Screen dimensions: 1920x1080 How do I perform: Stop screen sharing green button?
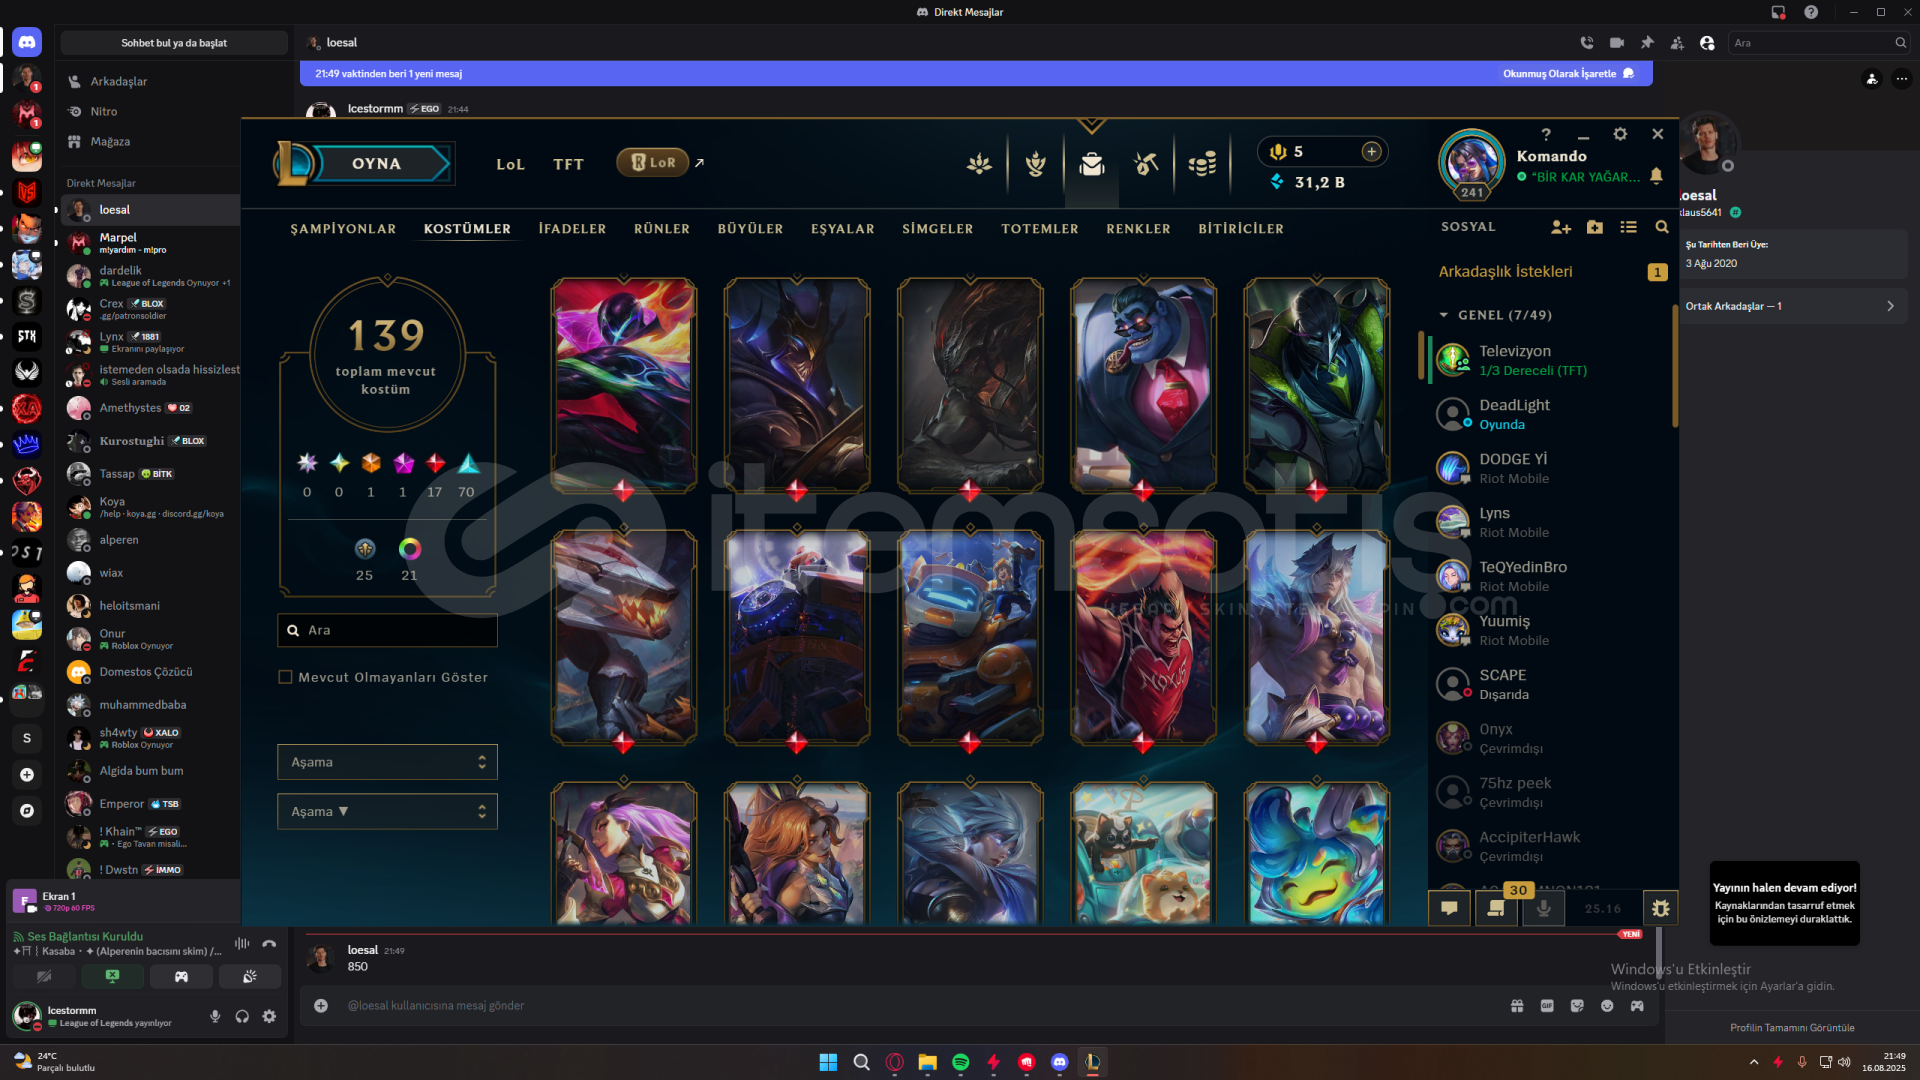tap(112, 976)
